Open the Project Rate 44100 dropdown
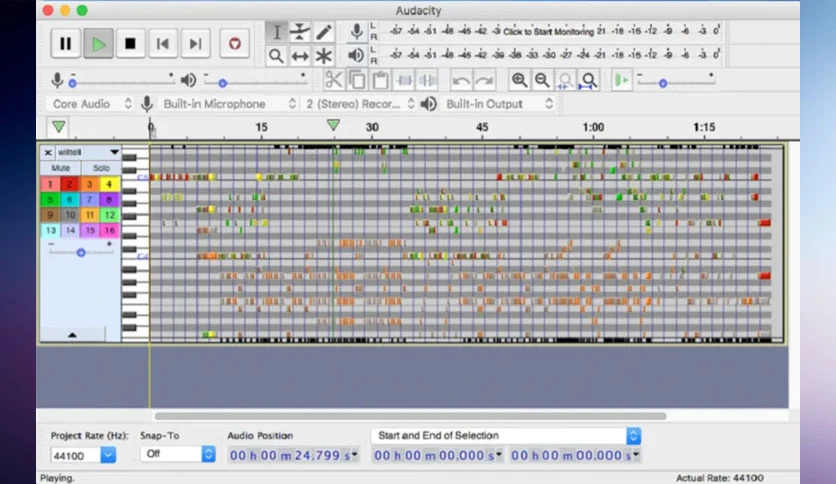 (x=108, y=455)
